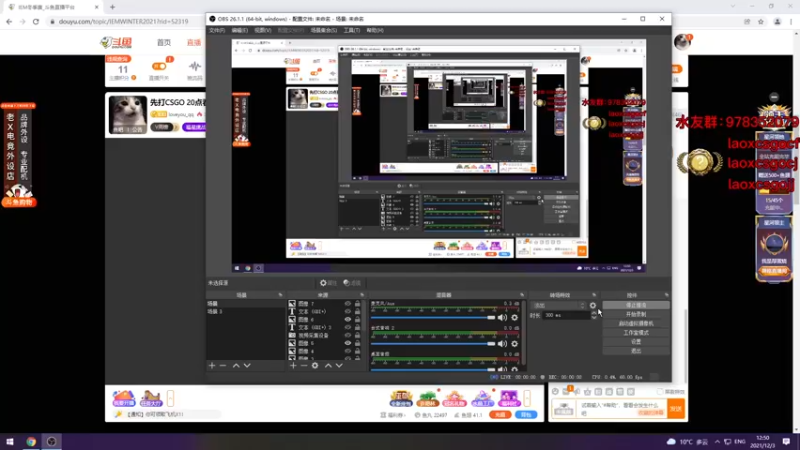Move scene up in the scenes list
800x450 pixels.
tap(236, 365)
